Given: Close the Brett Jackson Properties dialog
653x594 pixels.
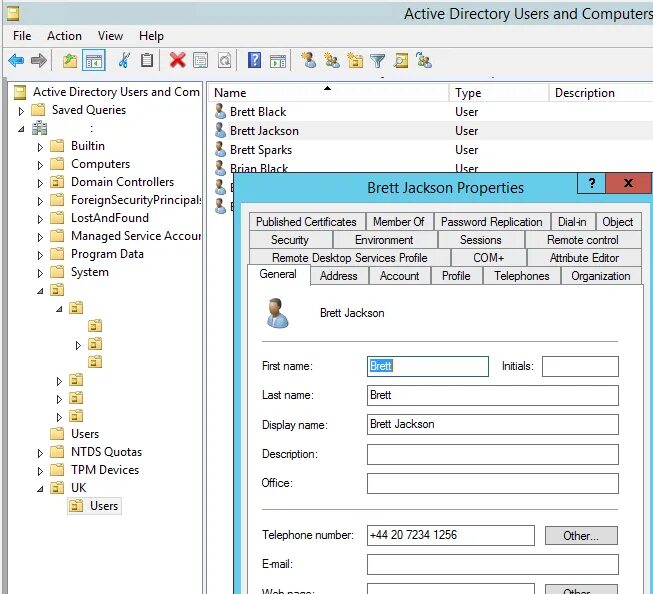Looking at the screenshot, I should [628, 183].
